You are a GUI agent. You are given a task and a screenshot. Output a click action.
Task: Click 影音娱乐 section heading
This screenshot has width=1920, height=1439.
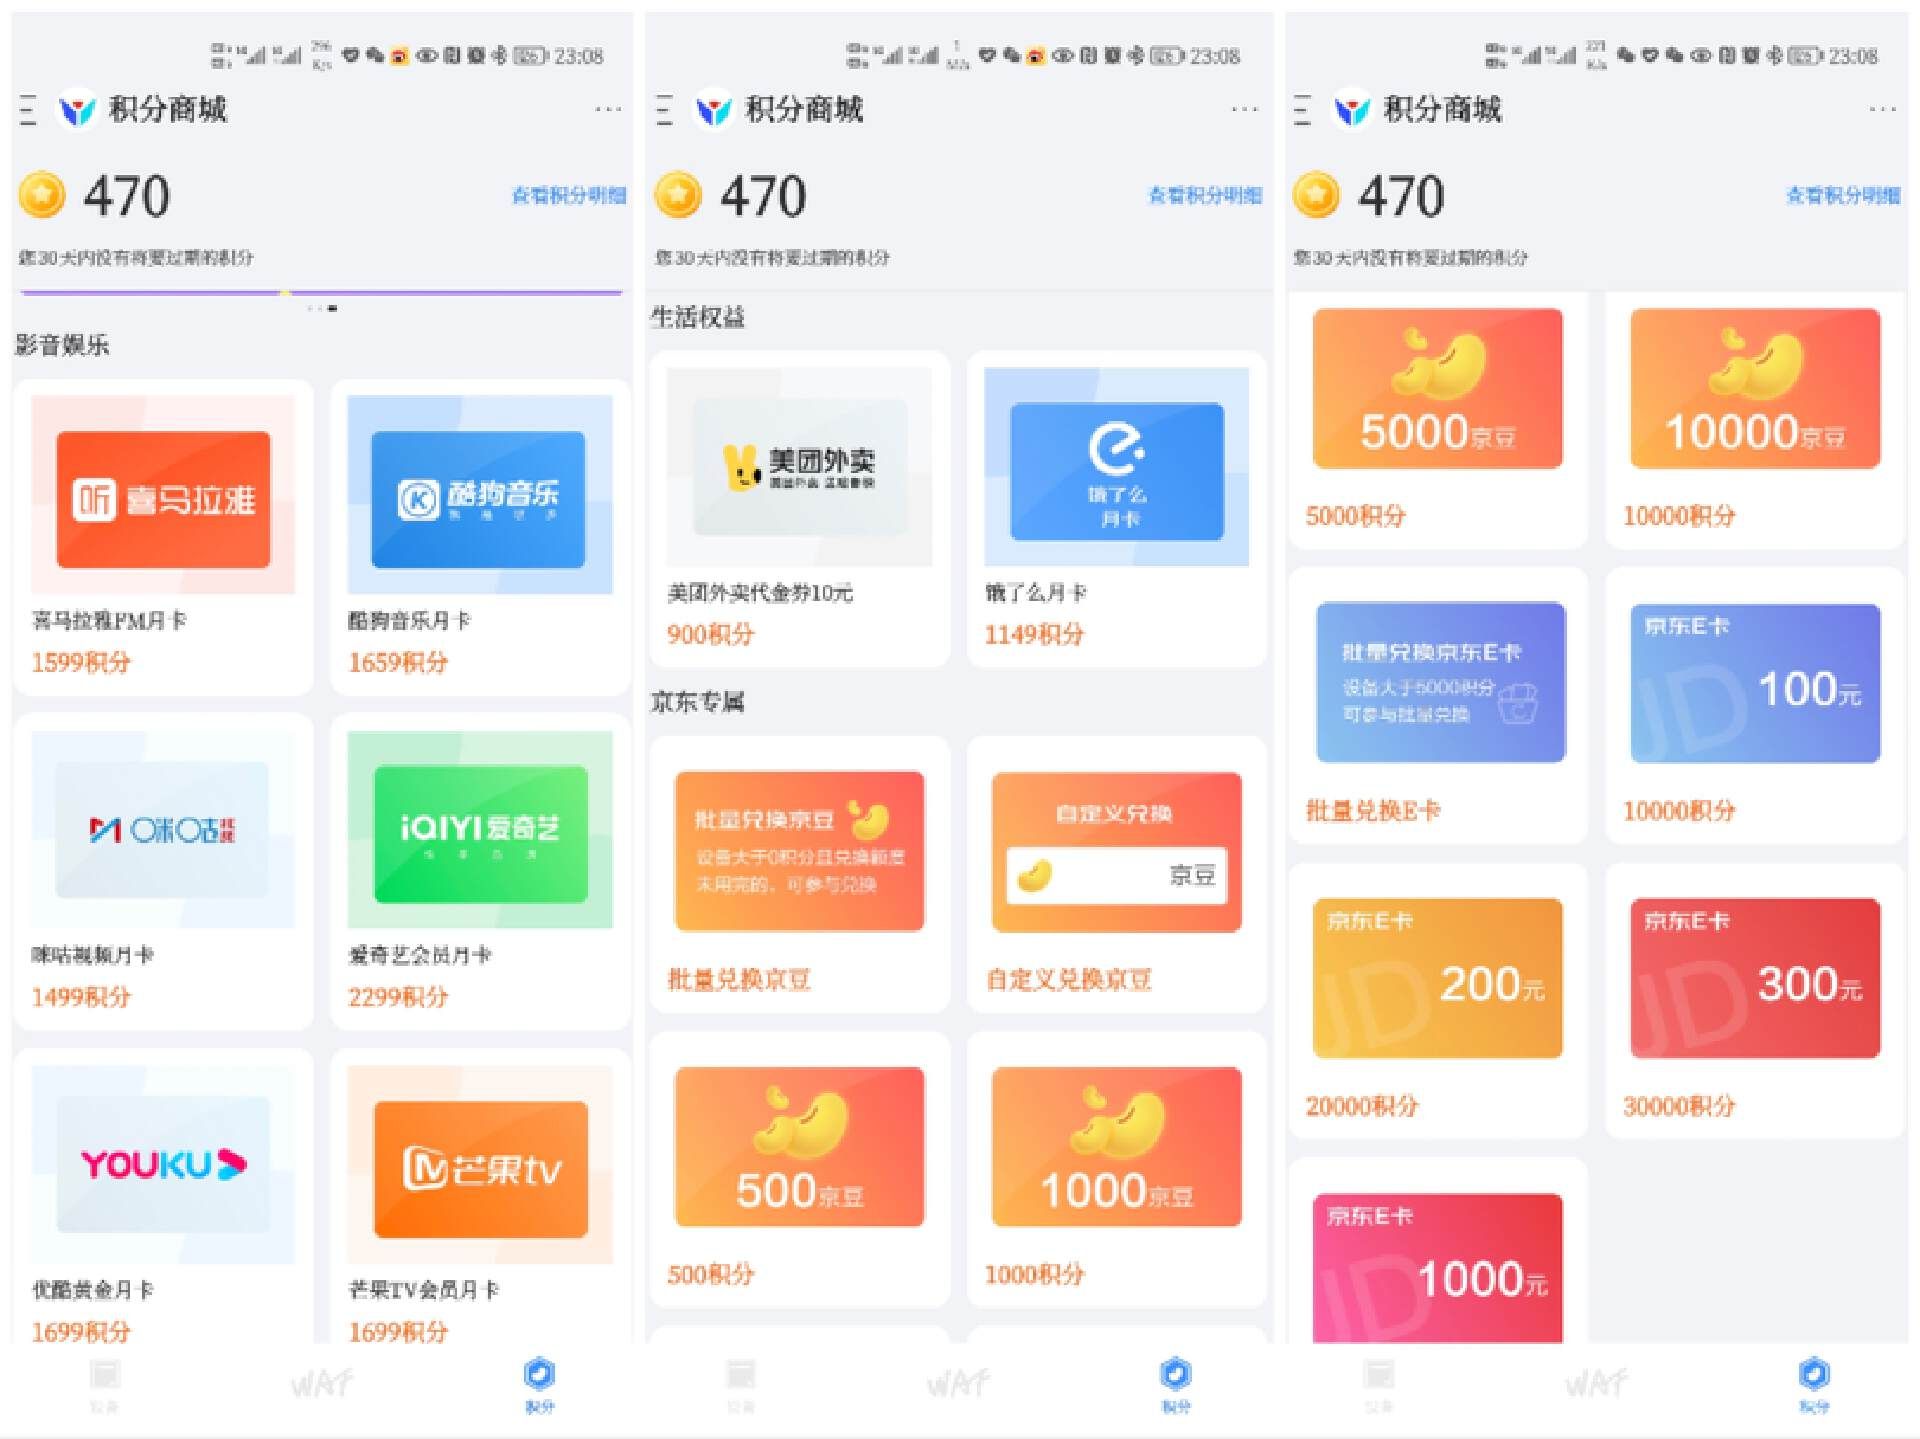point(62,345)
